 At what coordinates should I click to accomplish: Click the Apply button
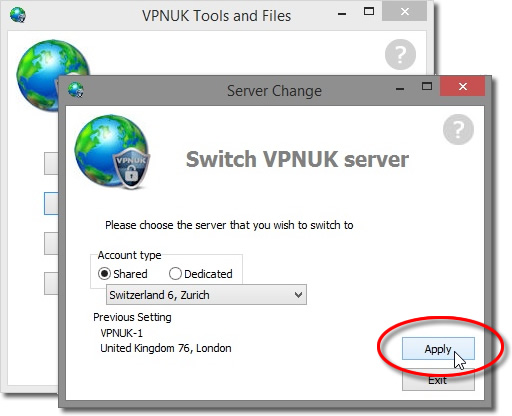tap(438, 348)
